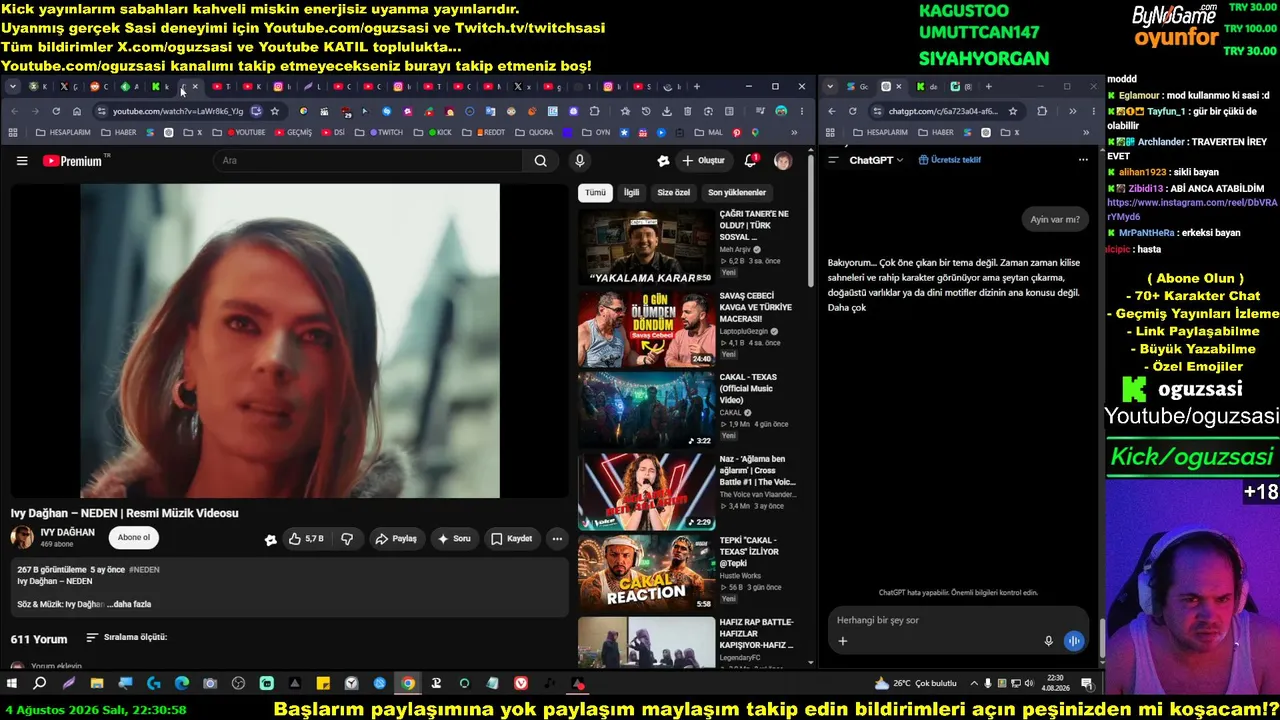Screen dimensions: 1280x720
Task: Reload the YouTube page
Action: click(x=56, y=111)
